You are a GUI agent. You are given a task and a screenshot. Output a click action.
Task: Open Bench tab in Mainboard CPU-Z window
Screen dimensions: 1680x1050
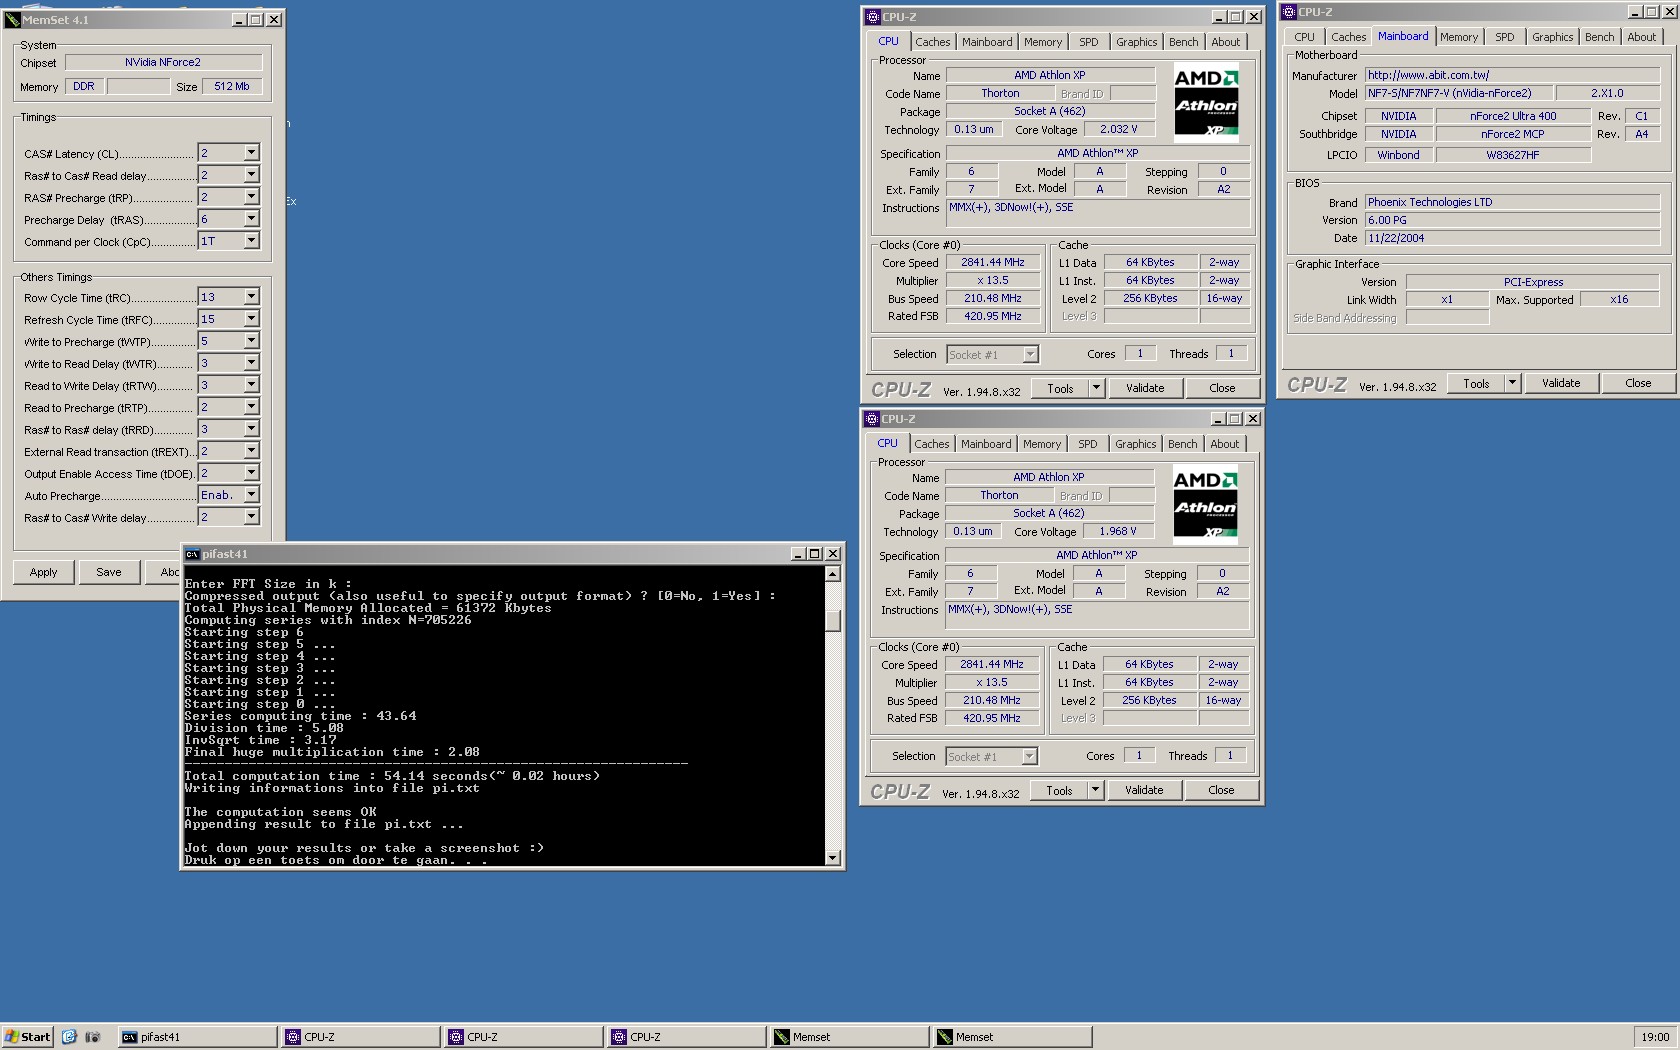click(1599, 37)
